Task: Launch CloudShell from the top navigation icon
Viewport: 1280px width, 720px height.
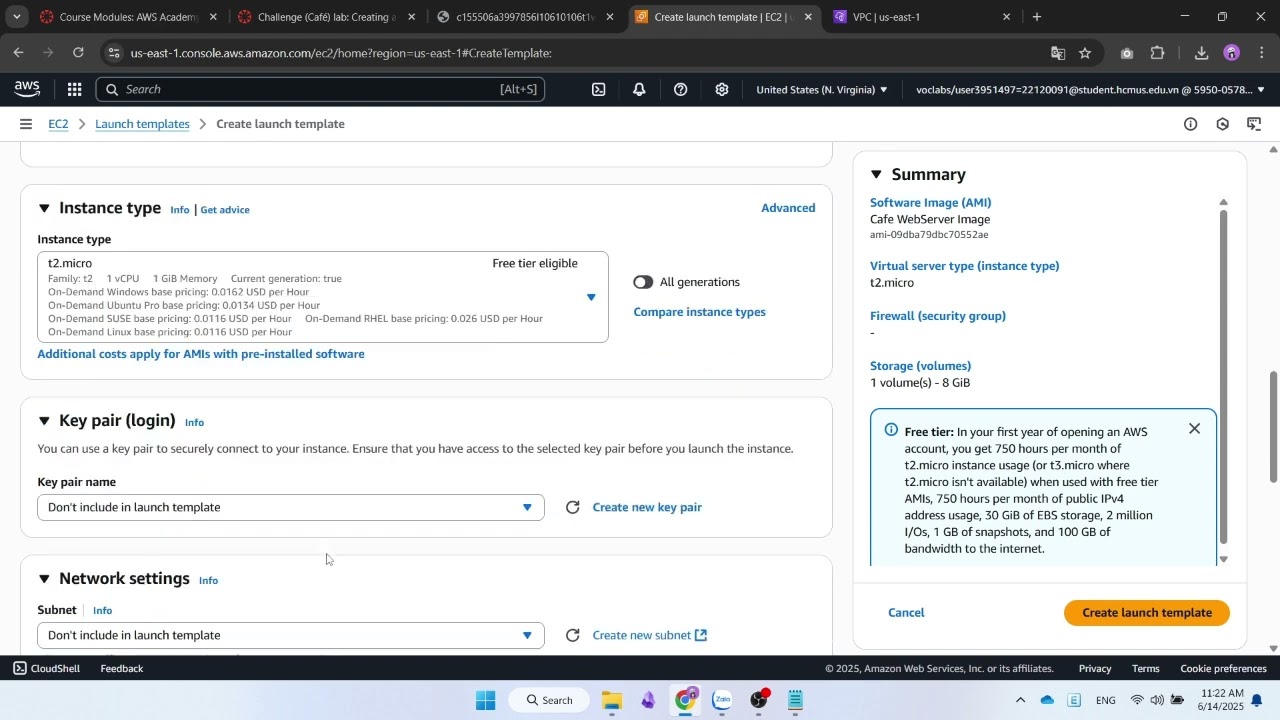Action: pyautogui.click(x=598, y=89)
